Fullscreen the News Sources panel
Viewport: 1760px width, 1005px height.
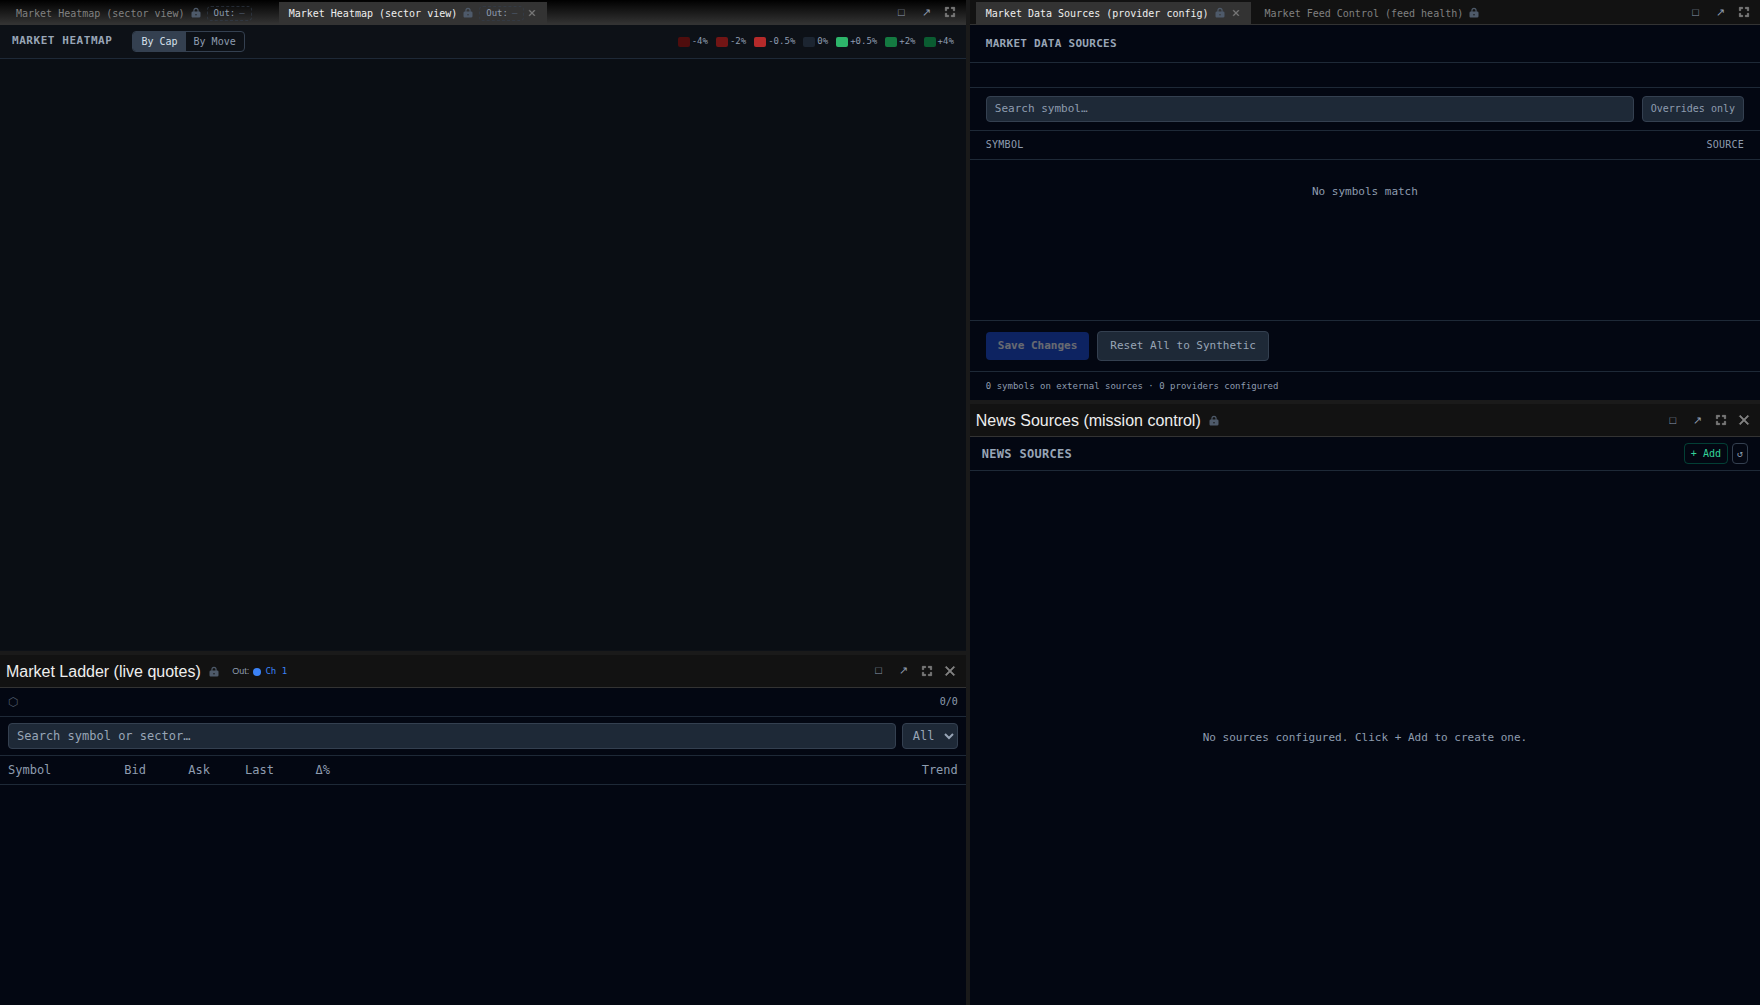click(1721, 421)
